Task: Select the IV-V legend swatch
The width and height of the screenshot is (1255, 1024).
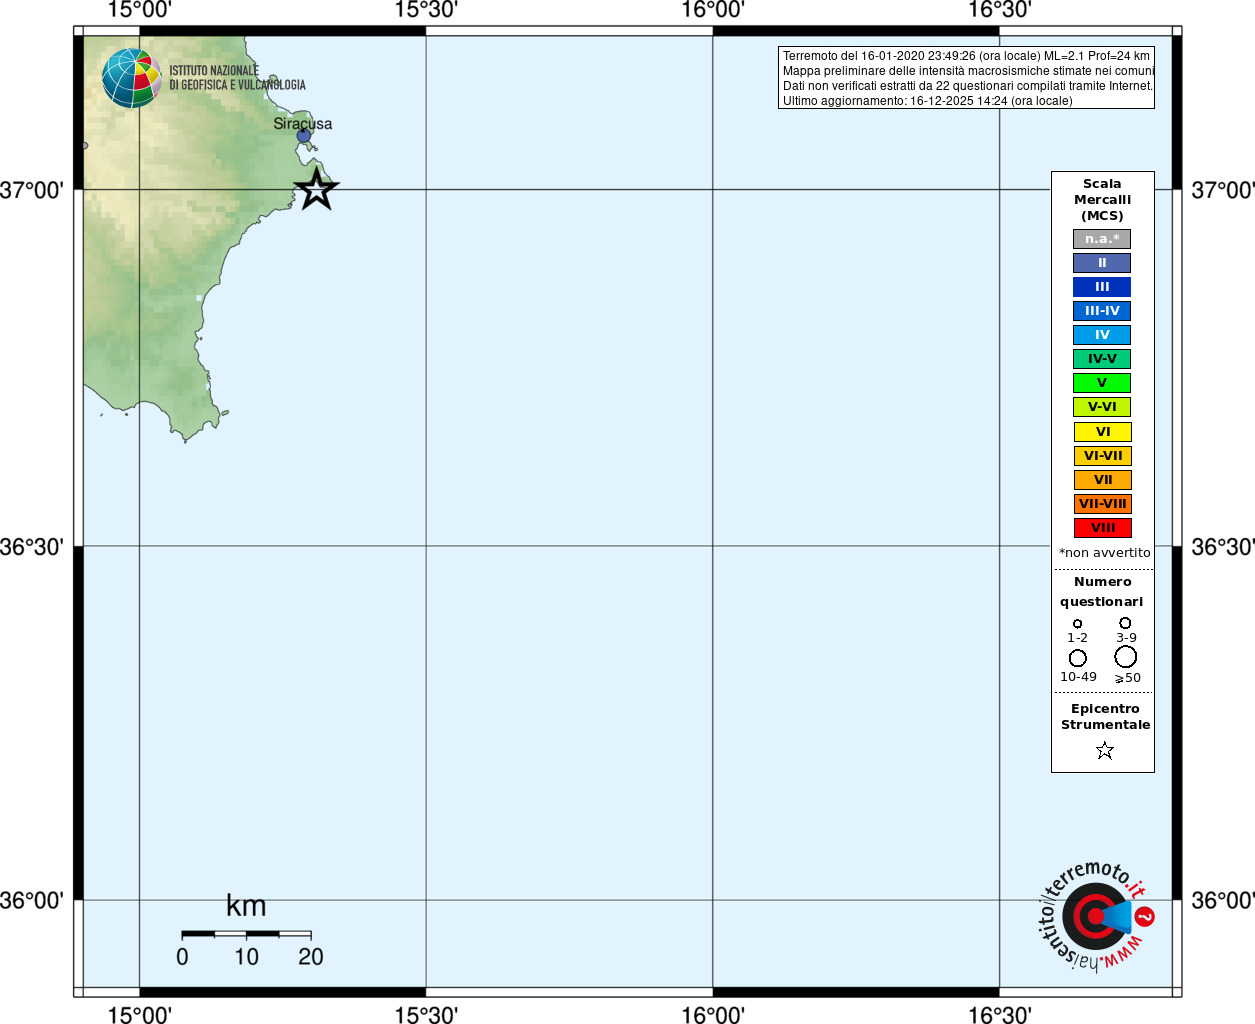Action: tap(1102, 359)
